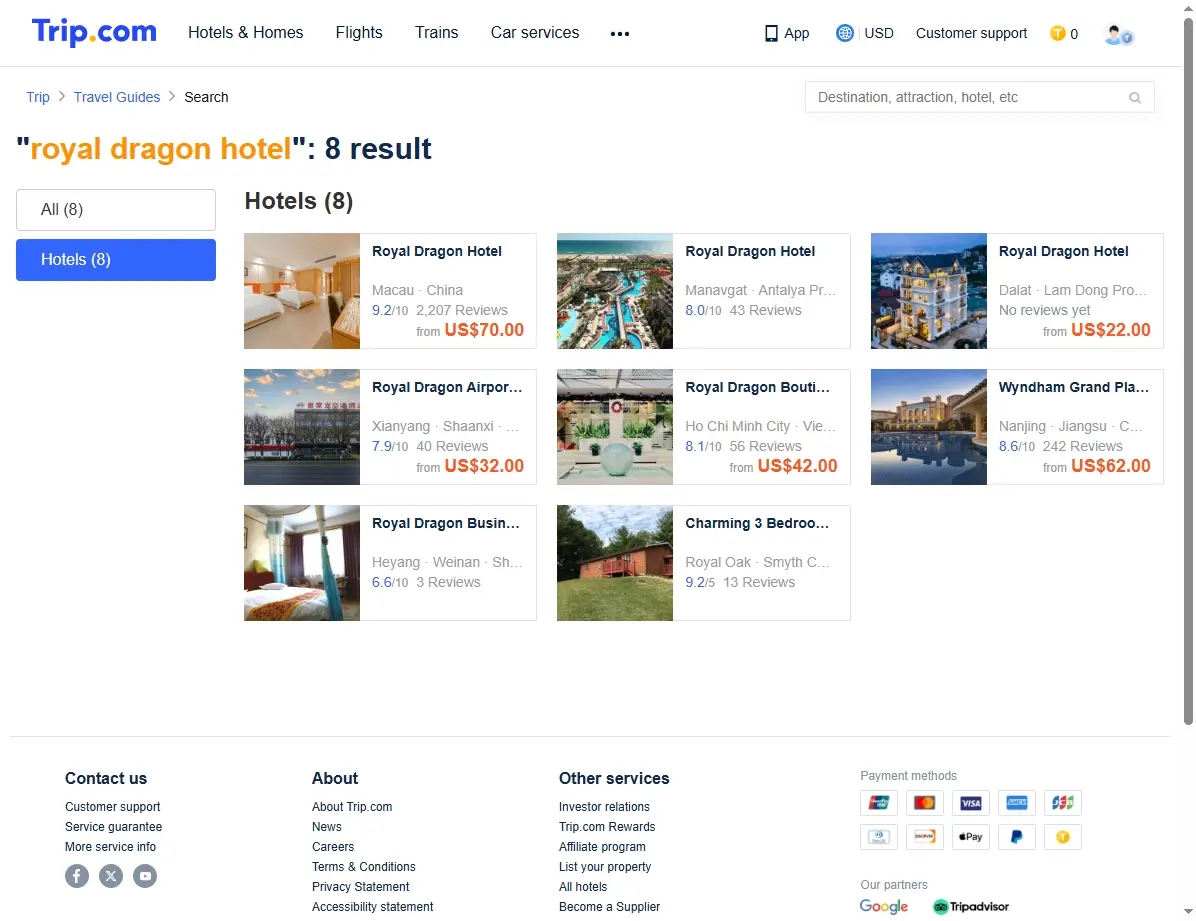This screenshot has height=921, width=1196.
Task: Open Investor relations link
Action: pos(604,807)
